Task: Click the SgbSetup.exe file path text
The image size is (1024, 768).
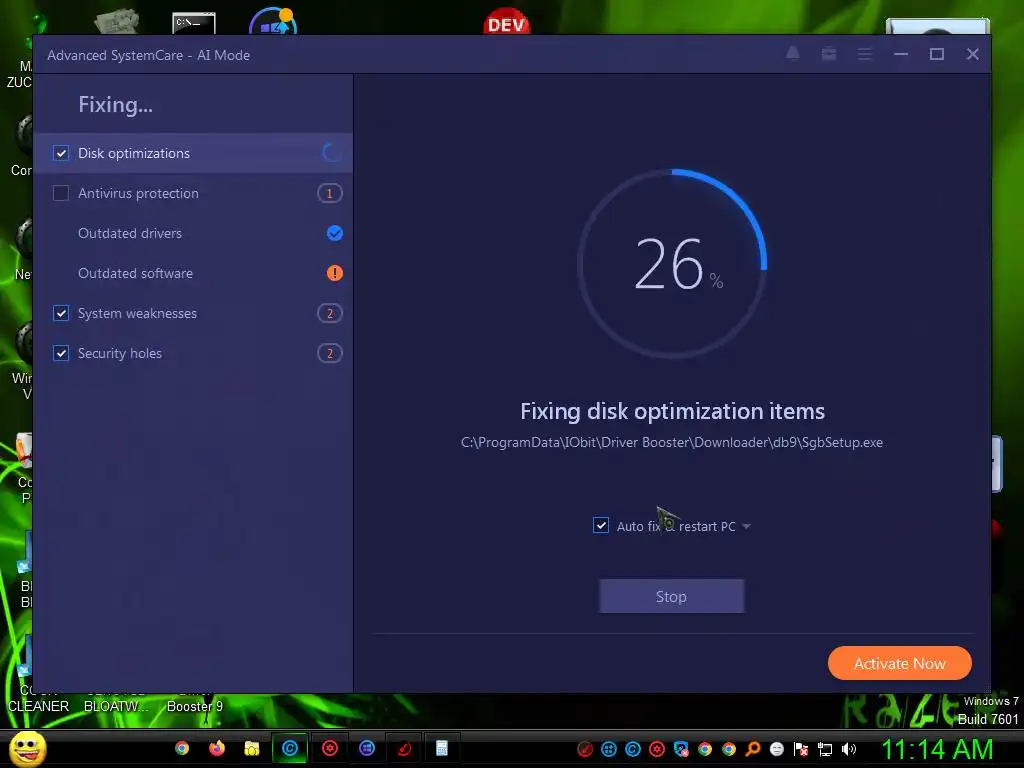Action: pos(672,442)
